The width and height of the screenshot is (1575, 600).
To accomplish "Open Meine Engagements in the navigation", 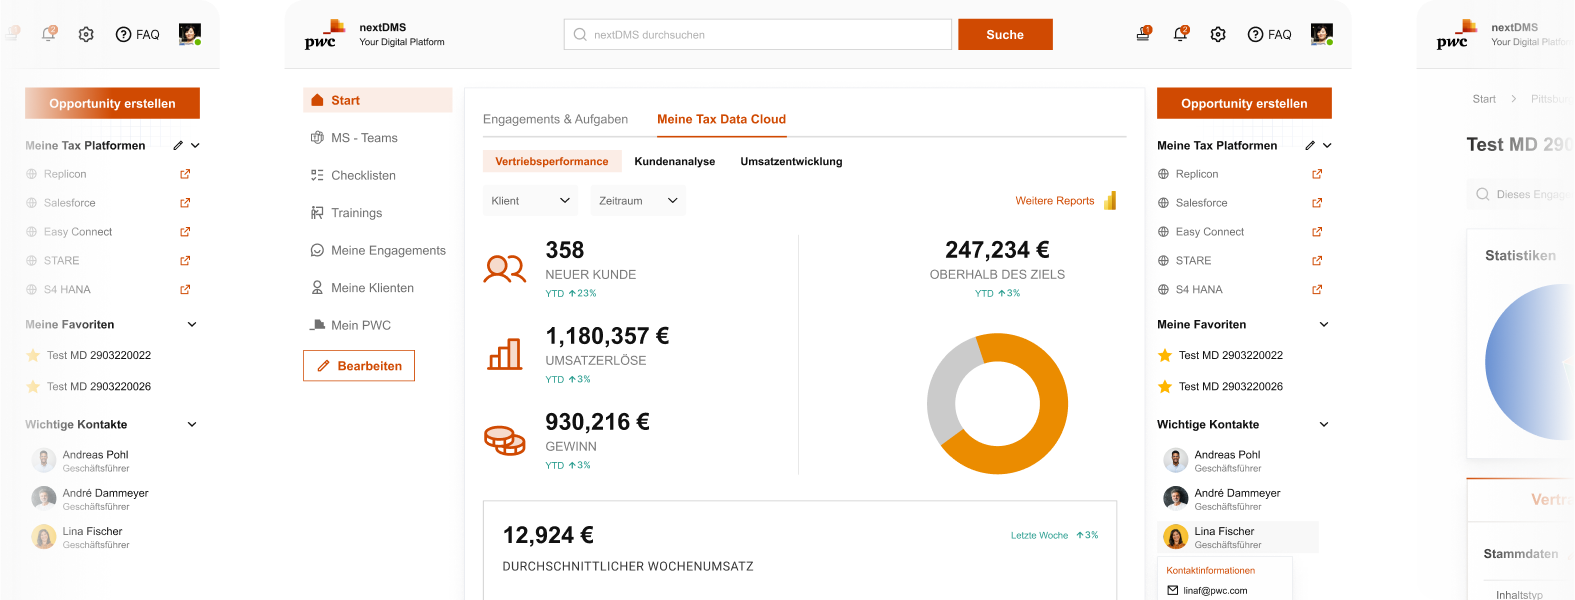I will tap(378, 250).
